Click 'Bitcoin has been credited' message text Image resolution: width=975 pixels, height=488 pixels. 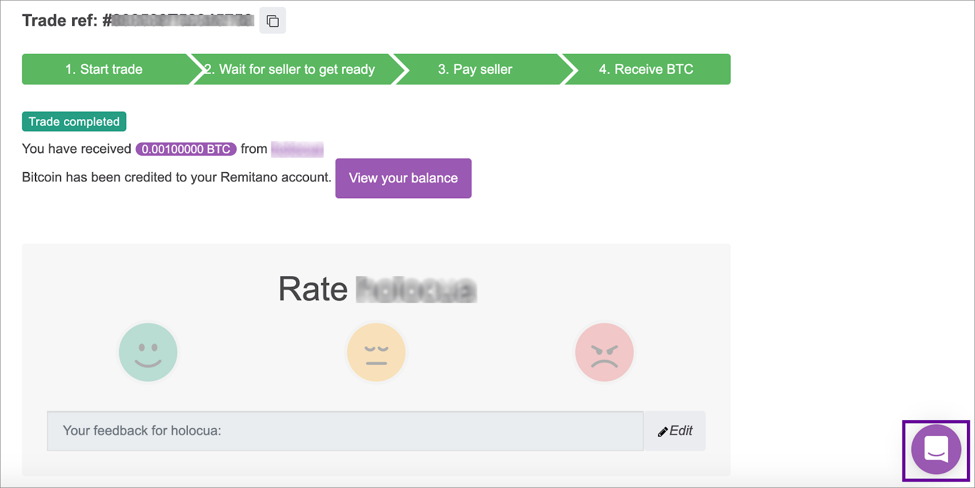pos(176,178)
